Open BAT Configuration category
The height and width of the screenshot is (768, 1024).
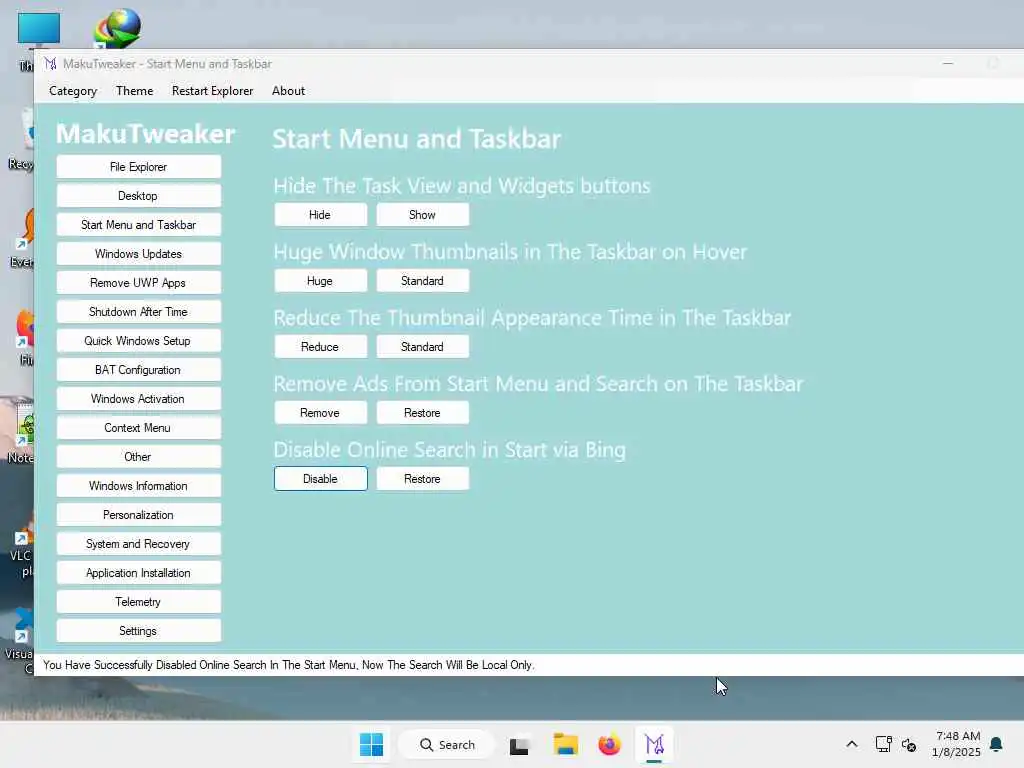coord(138,370)
